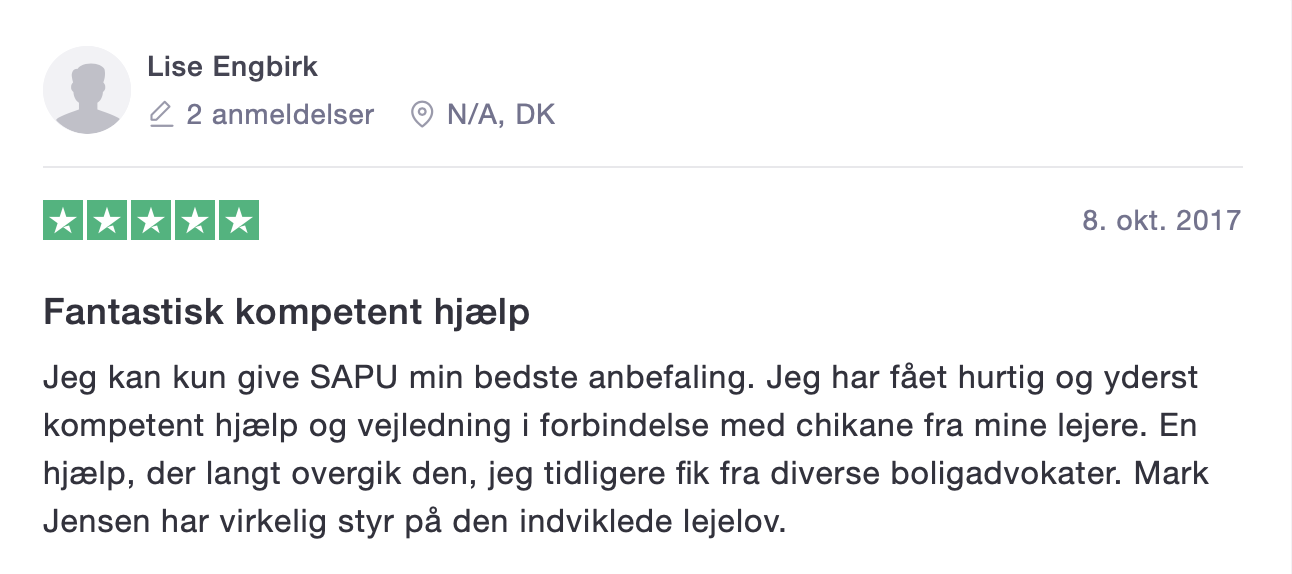Select the fifth green rating star
This screenshot has width=1292, height=574.
point(239,221)
